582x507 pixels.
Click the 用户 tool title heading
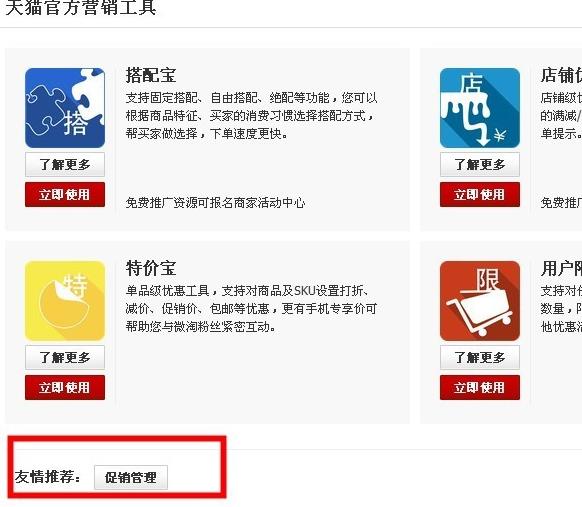click(x=561, y=268)
